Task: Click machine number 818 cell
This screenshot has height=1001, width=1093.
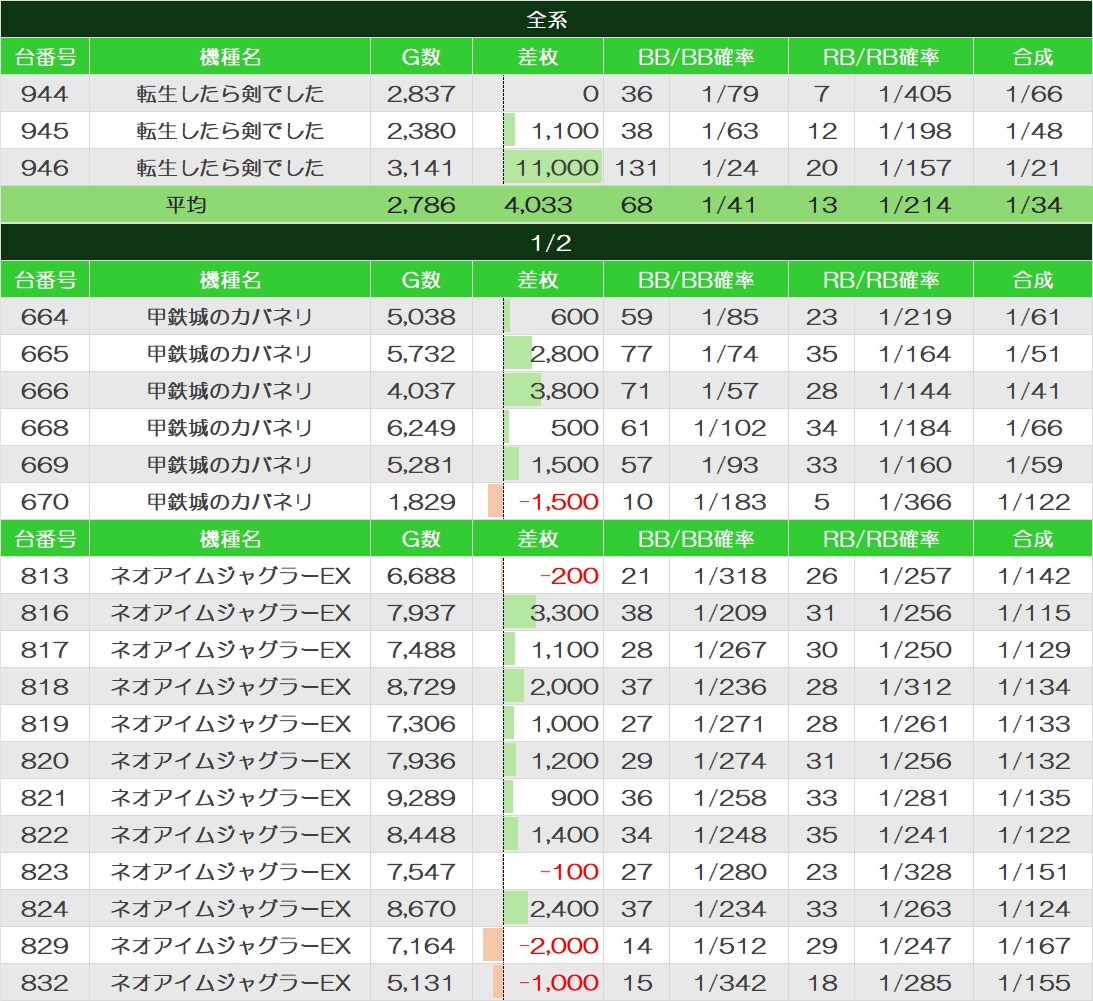Action: [45, 687]
